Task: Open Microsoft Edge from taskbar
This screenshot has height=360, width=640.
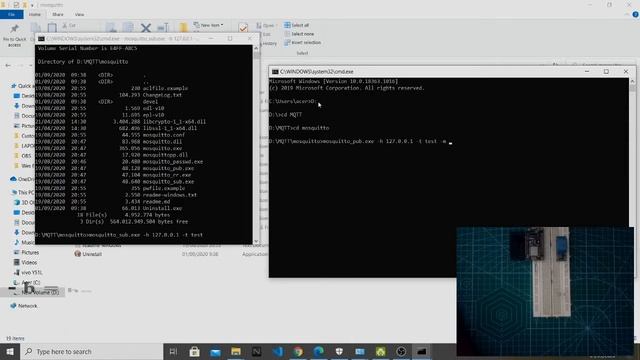Action: tap(319, 351)
